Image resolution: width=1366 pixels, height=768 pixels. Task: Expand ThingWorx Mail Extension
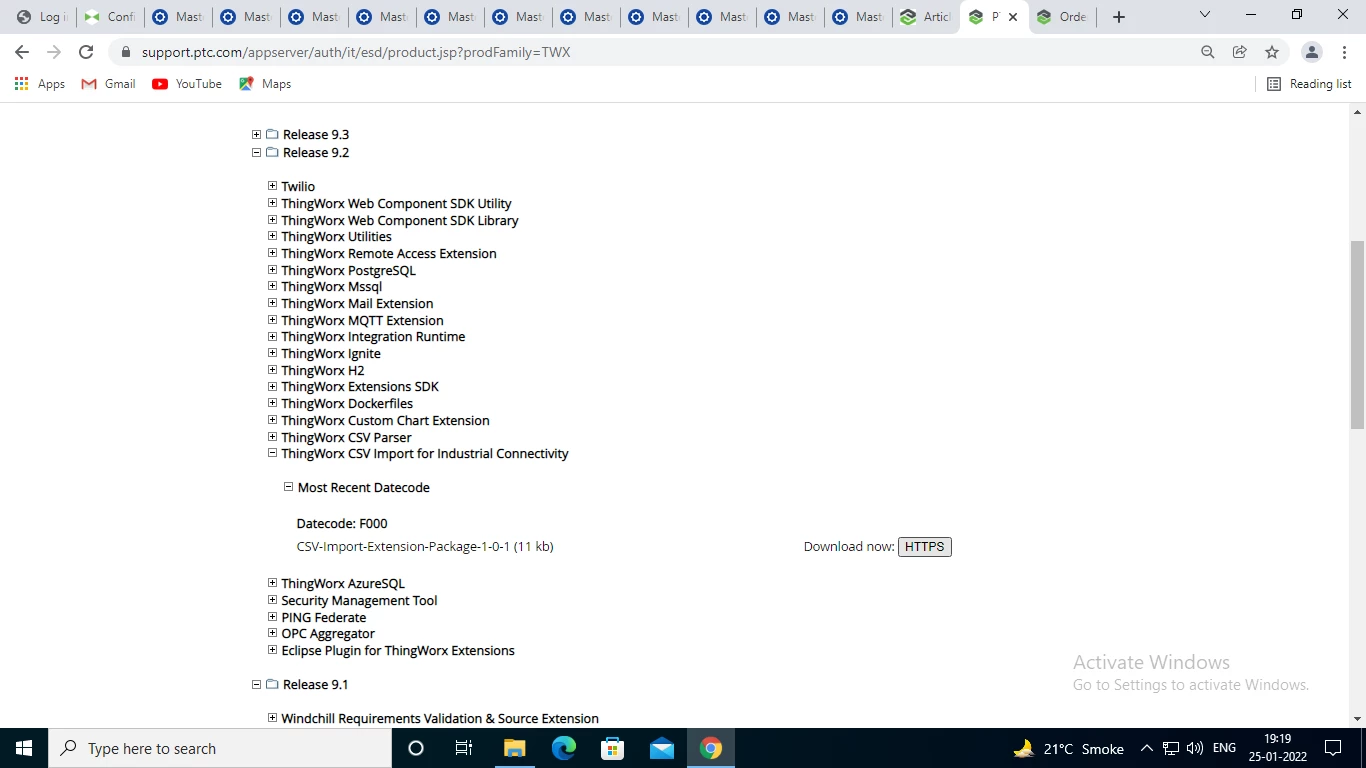click(272, 303)
